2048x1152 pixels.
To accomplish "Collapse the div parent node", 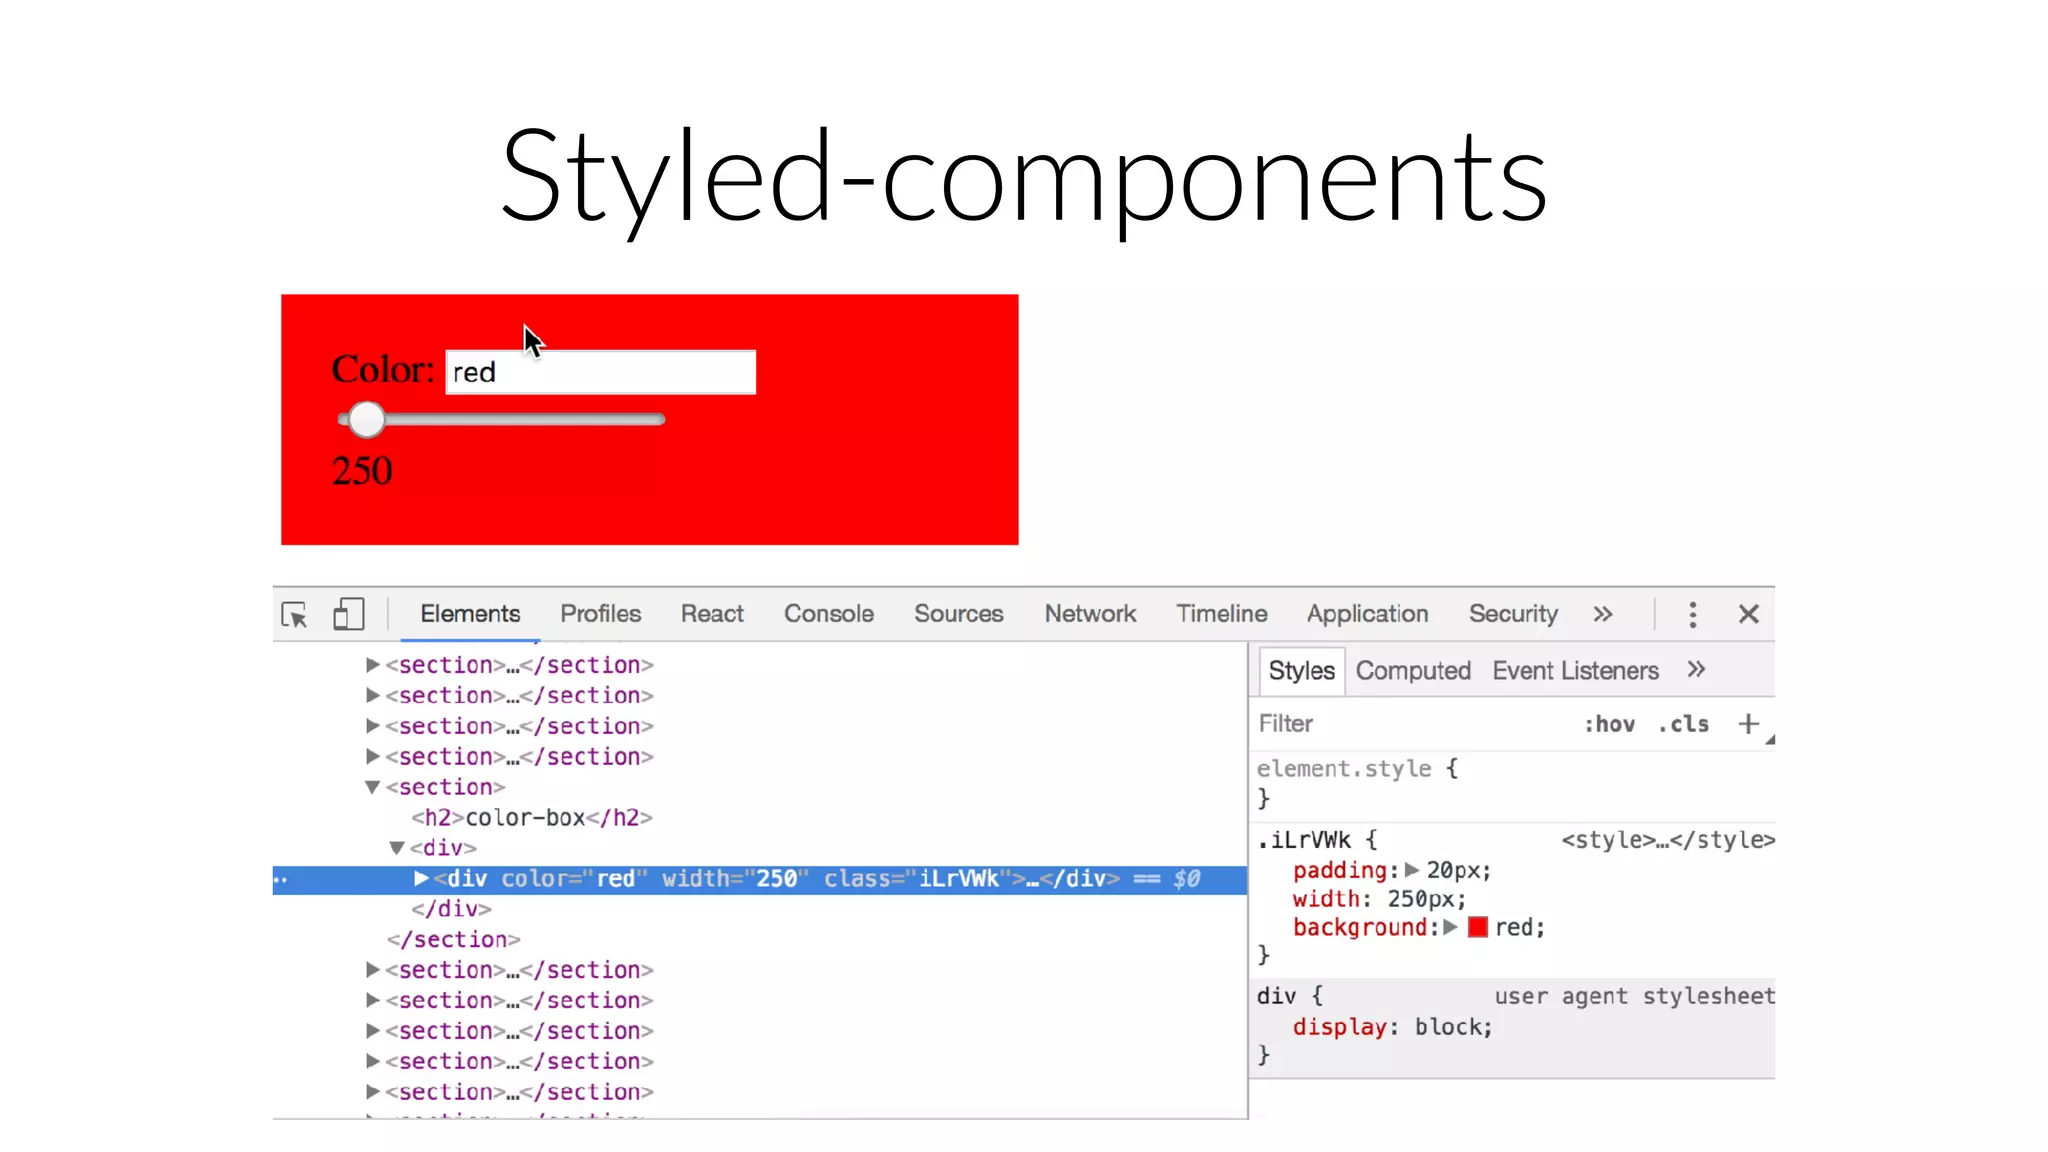I will point(397,848).
